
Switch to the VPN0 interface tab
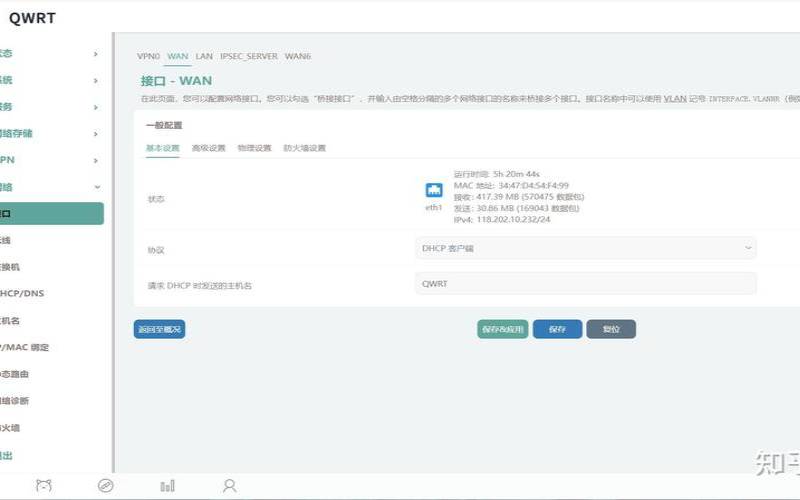click(148, 56)
